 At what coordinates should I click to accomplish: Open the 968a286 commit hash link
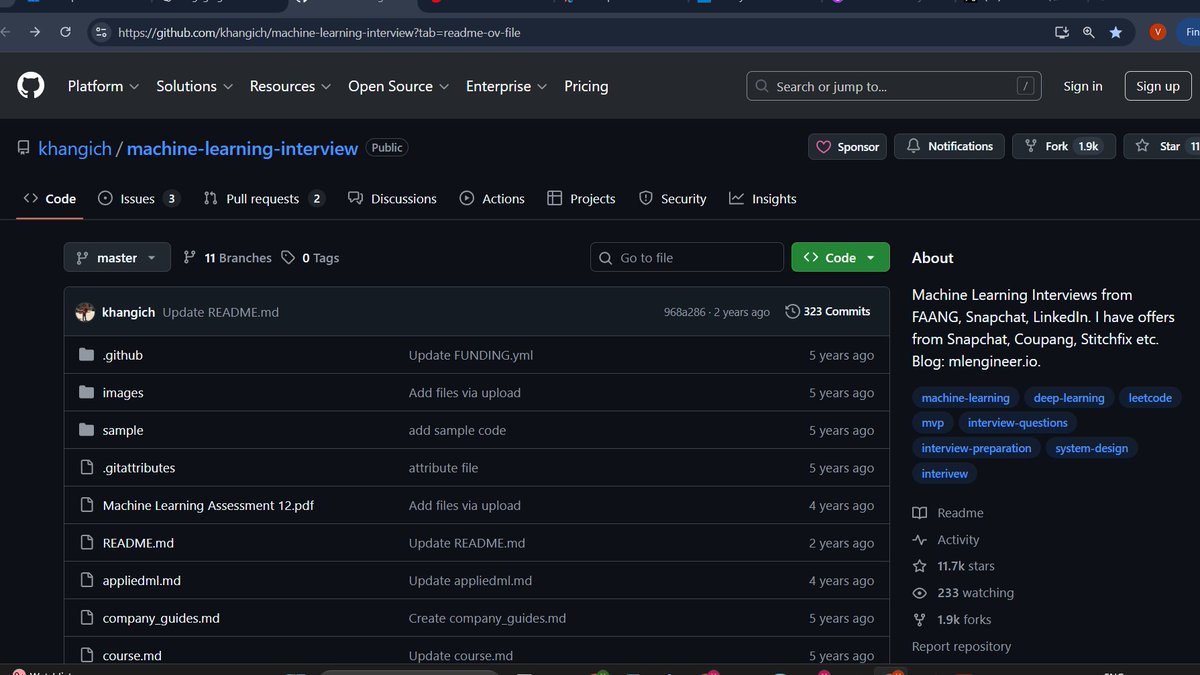(685, 312)
